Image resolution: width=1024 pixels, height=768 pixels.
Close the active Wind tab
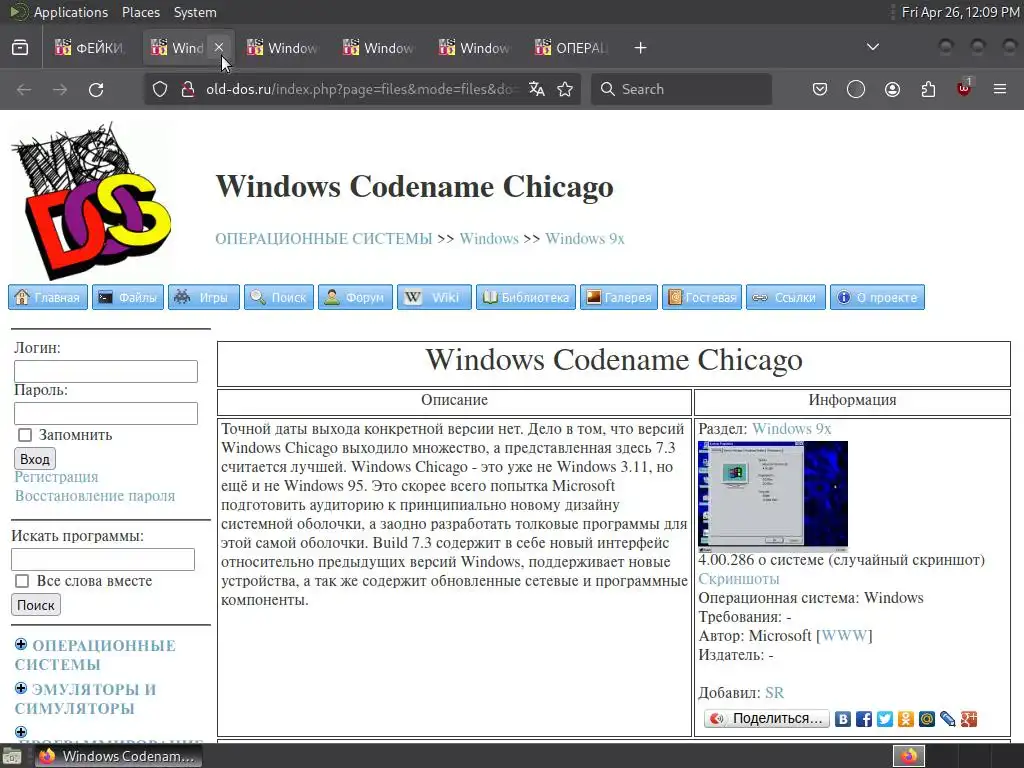[x=219, y=48]
